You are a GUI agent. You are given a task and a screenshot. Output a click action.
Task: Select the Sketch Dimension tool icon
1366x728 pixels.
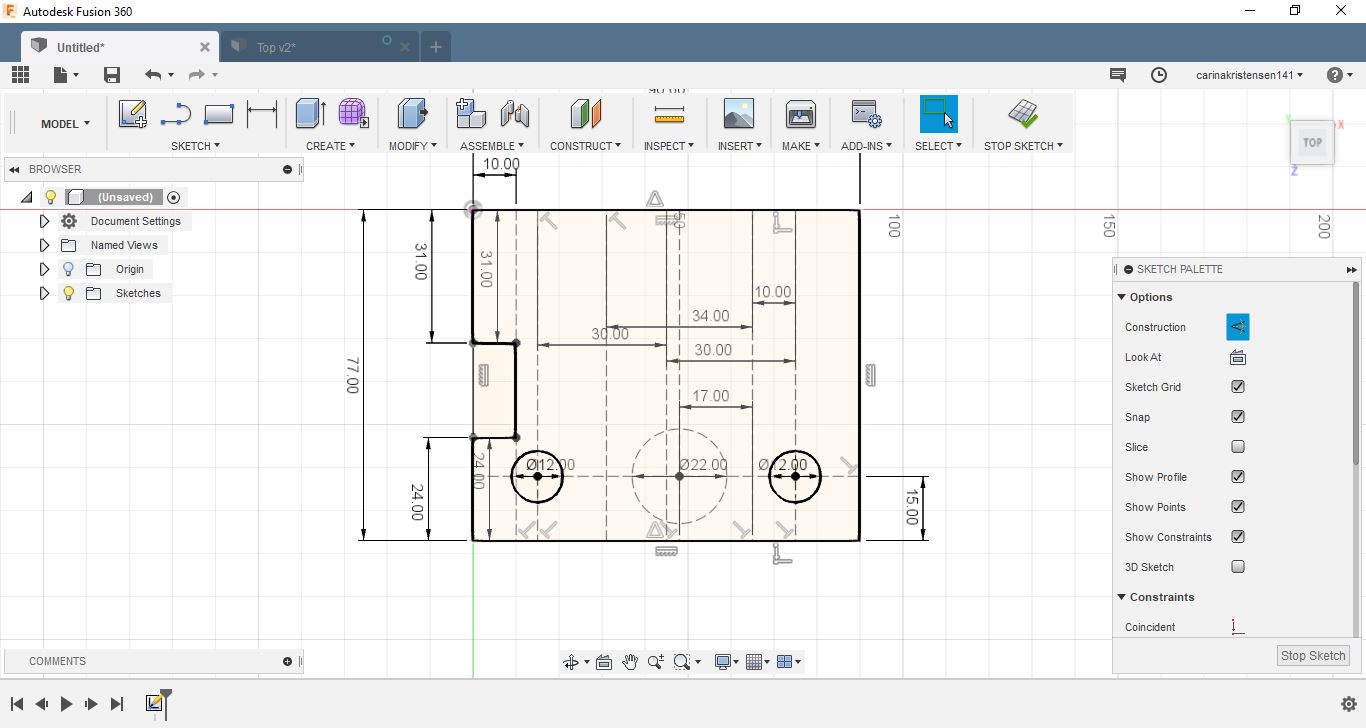tap(262, 114)
